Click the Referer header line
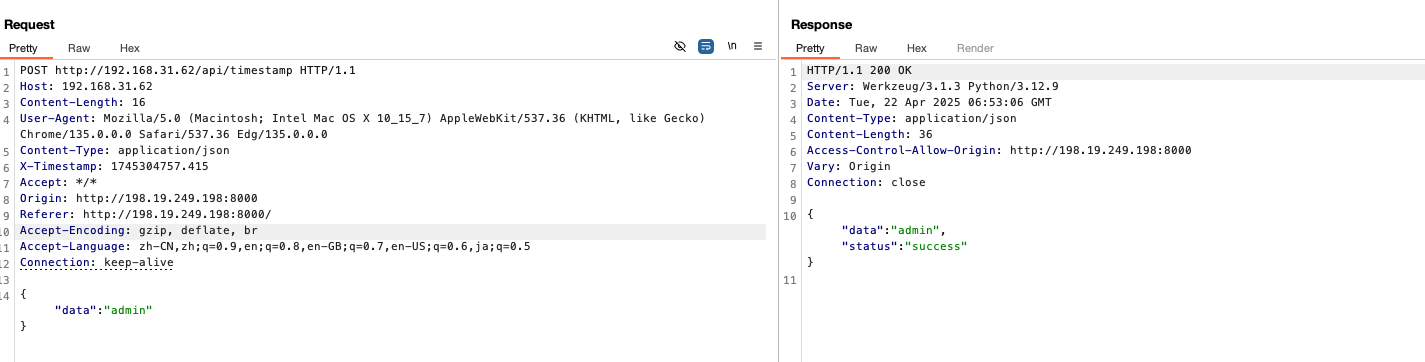The height and width of the screenshot is (362, 1425). 146,215
